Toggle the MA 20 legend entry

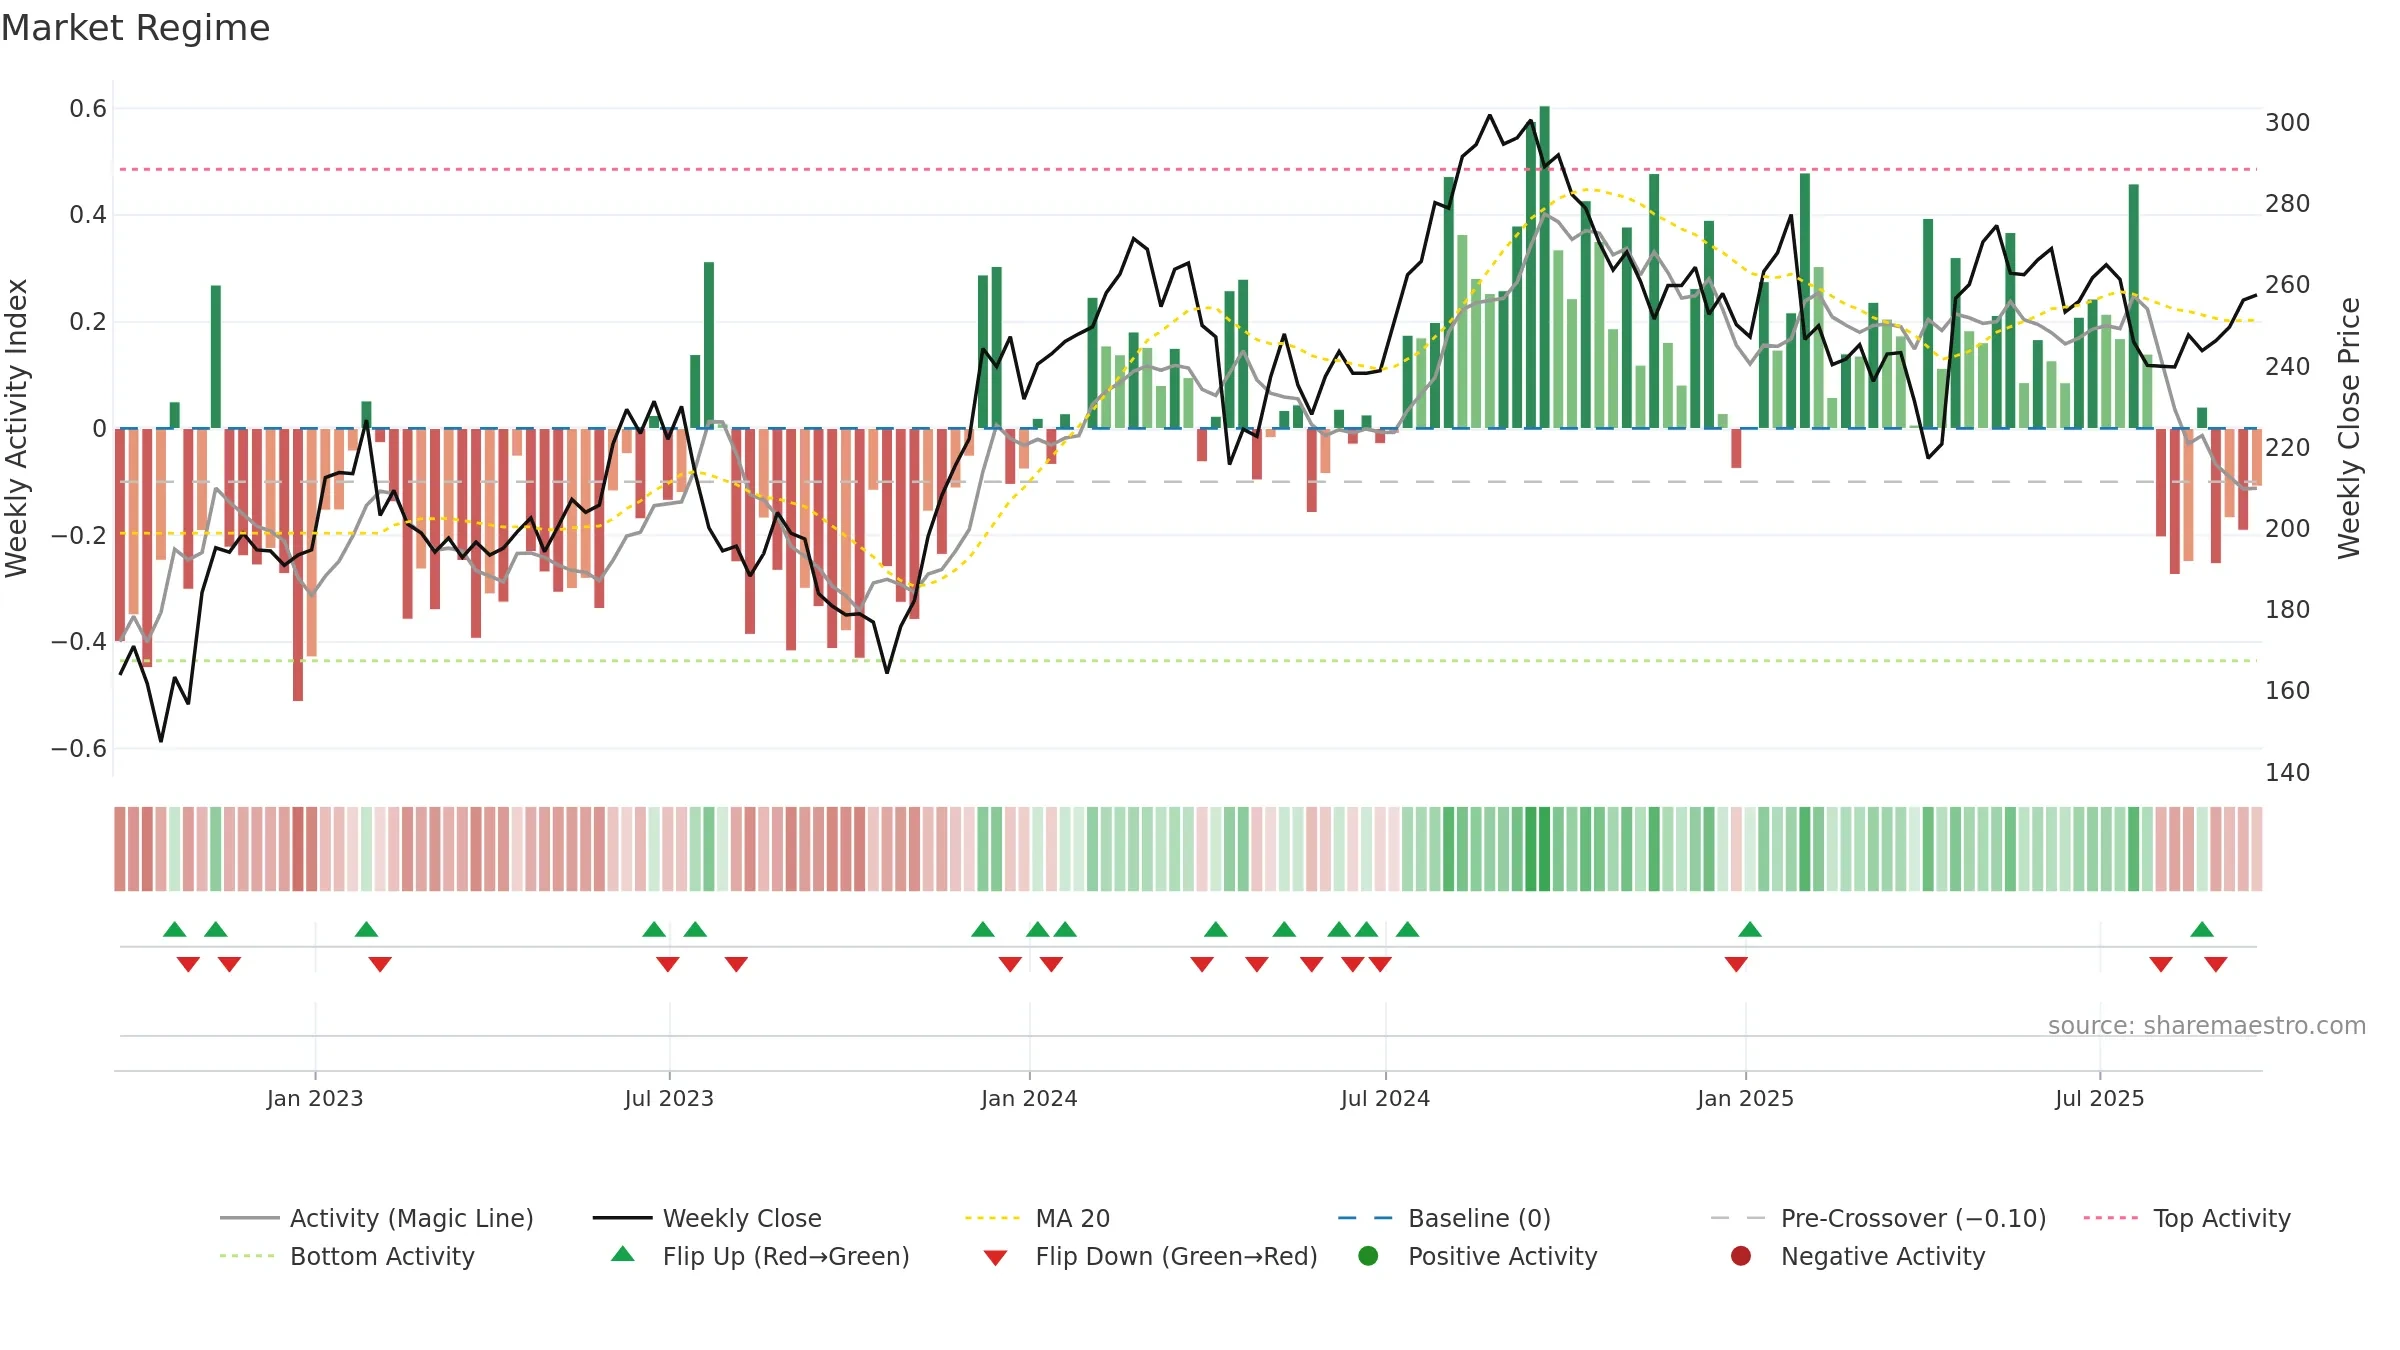coord(1037,1218)
